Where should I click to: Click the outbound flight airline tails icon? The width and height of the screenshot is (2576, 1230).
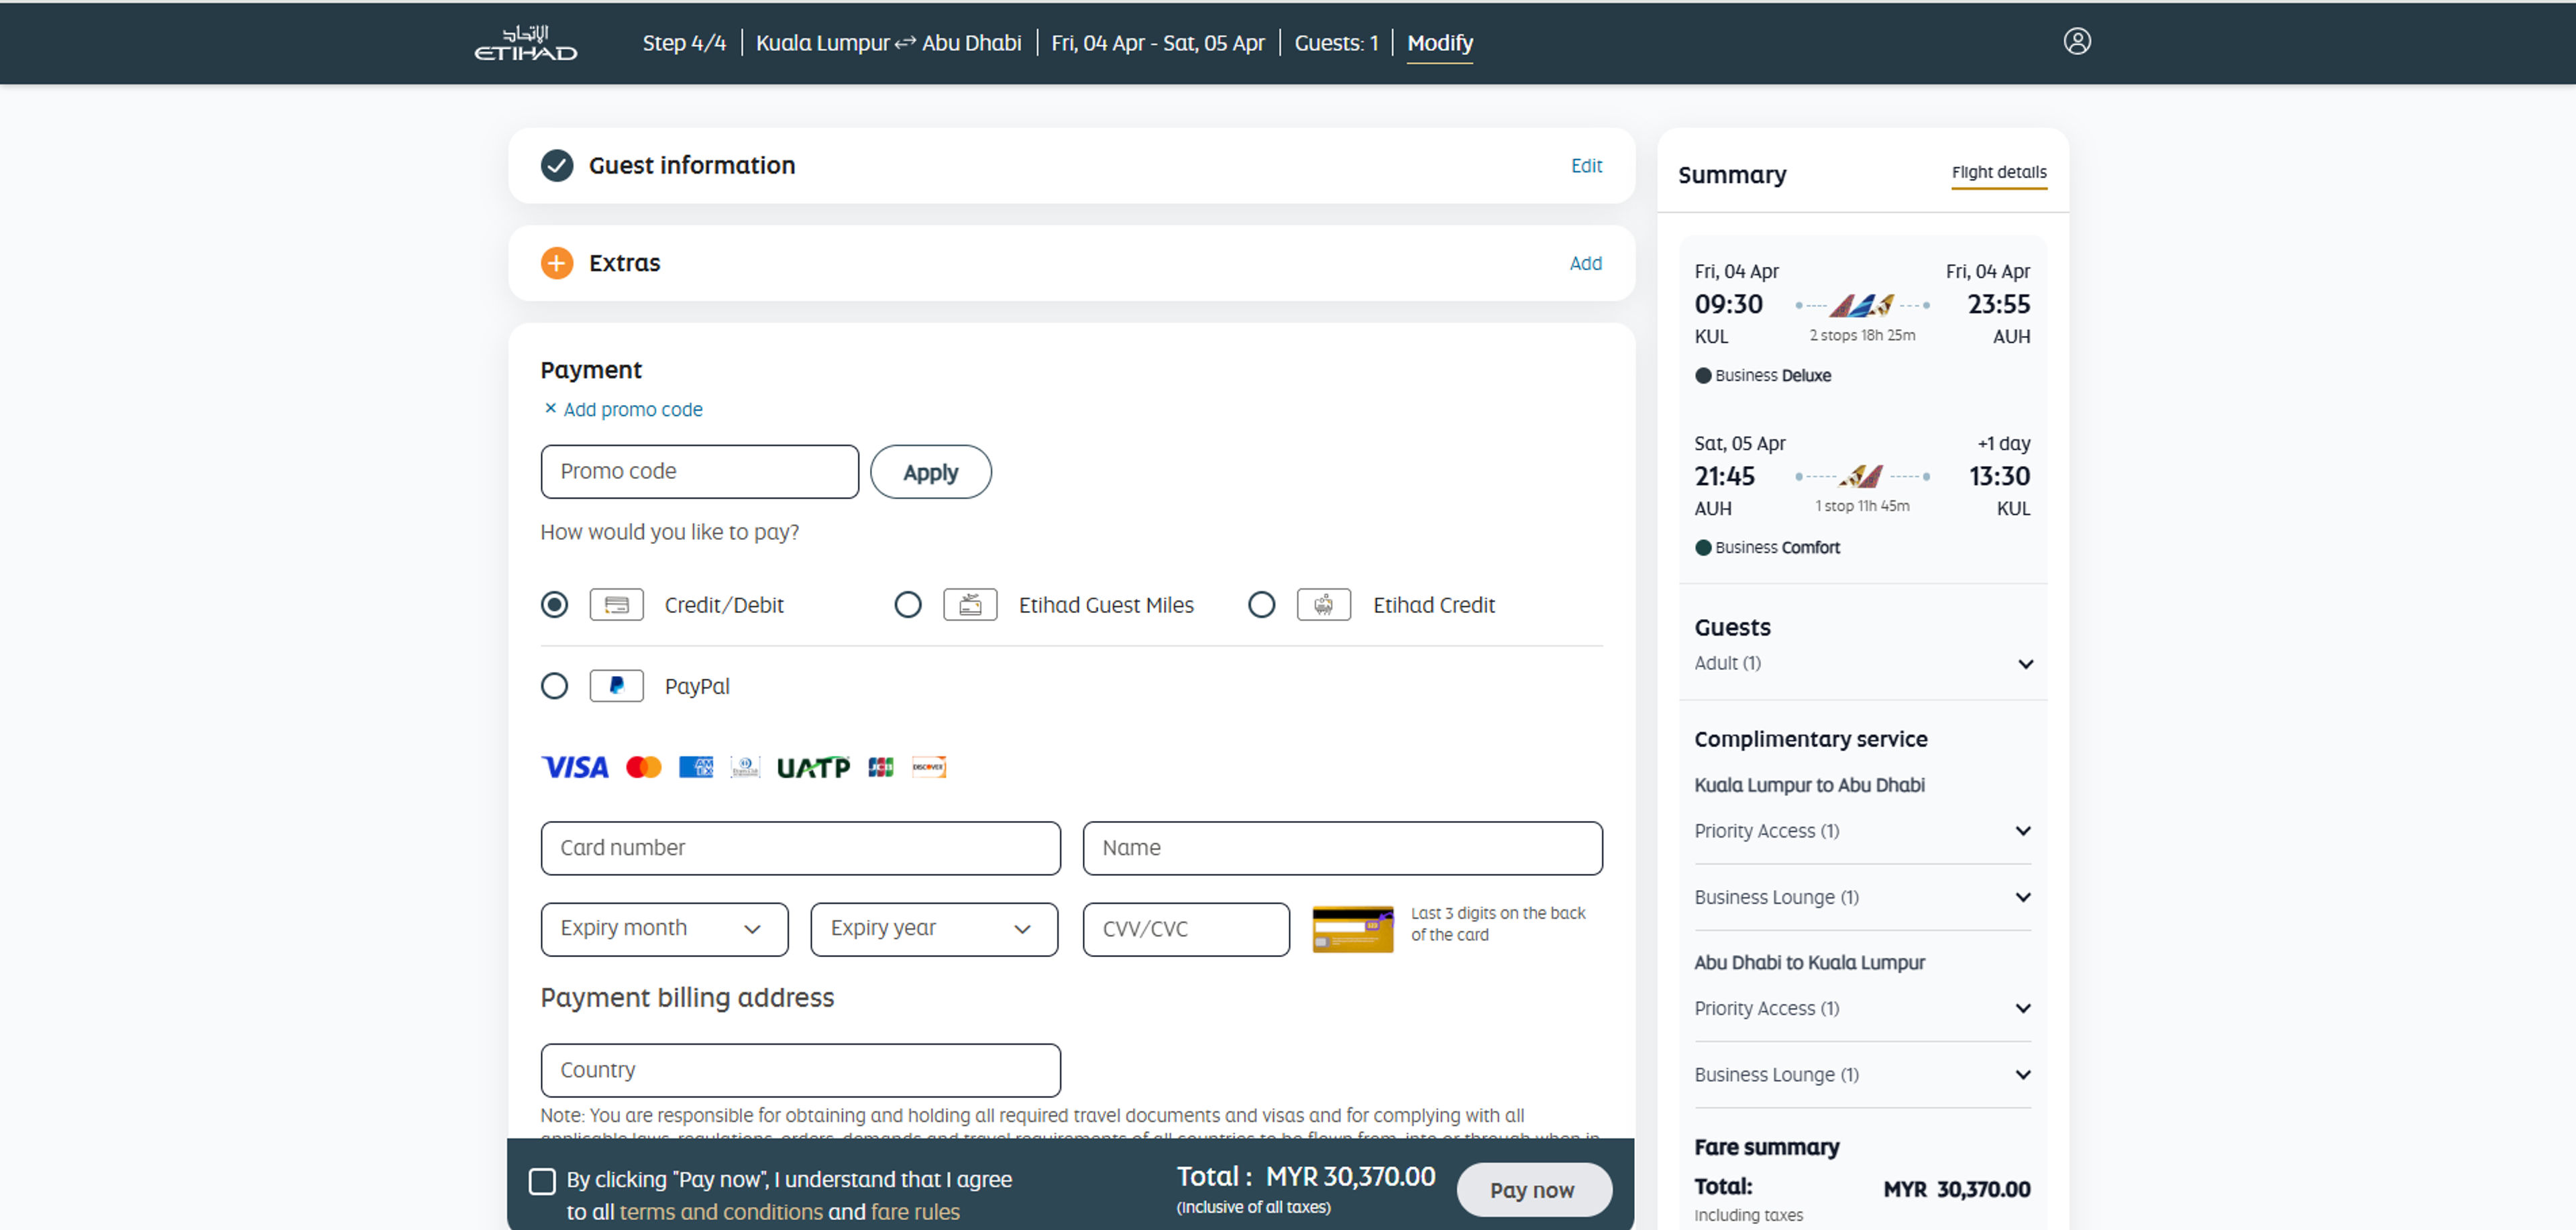pyautogui.click(x=1862, y=305)
